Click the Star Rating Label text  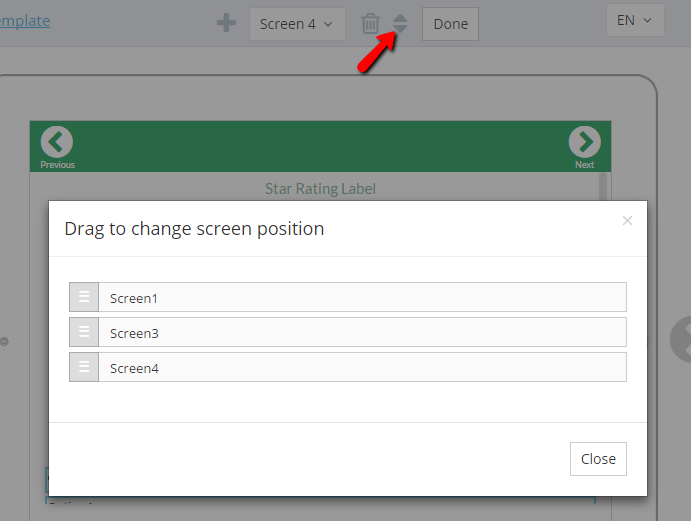pos(320,189)
